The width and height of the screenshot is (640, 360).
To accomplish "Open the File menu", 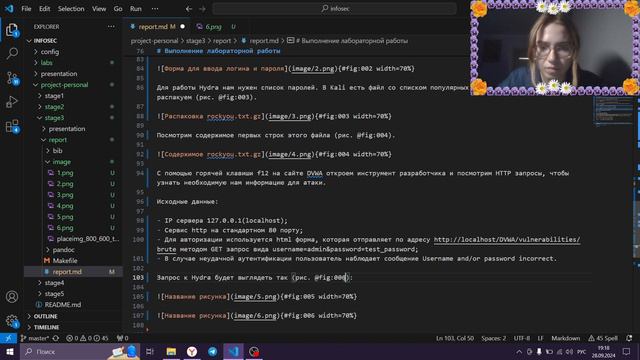I will coord(26,9).
